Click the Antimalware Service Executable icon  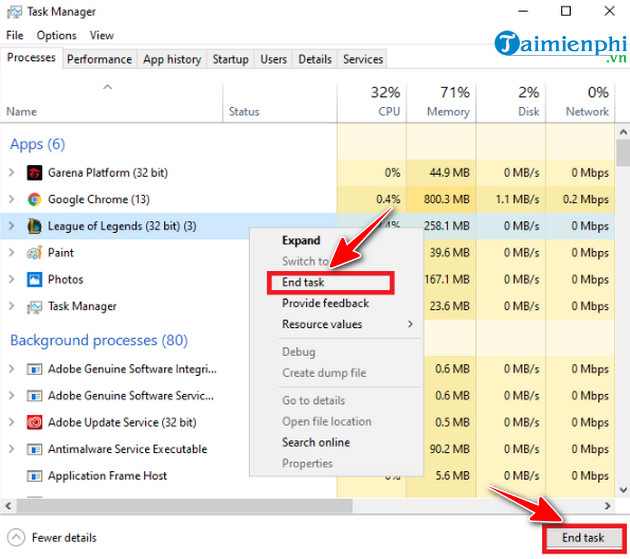tap(34, 449)
